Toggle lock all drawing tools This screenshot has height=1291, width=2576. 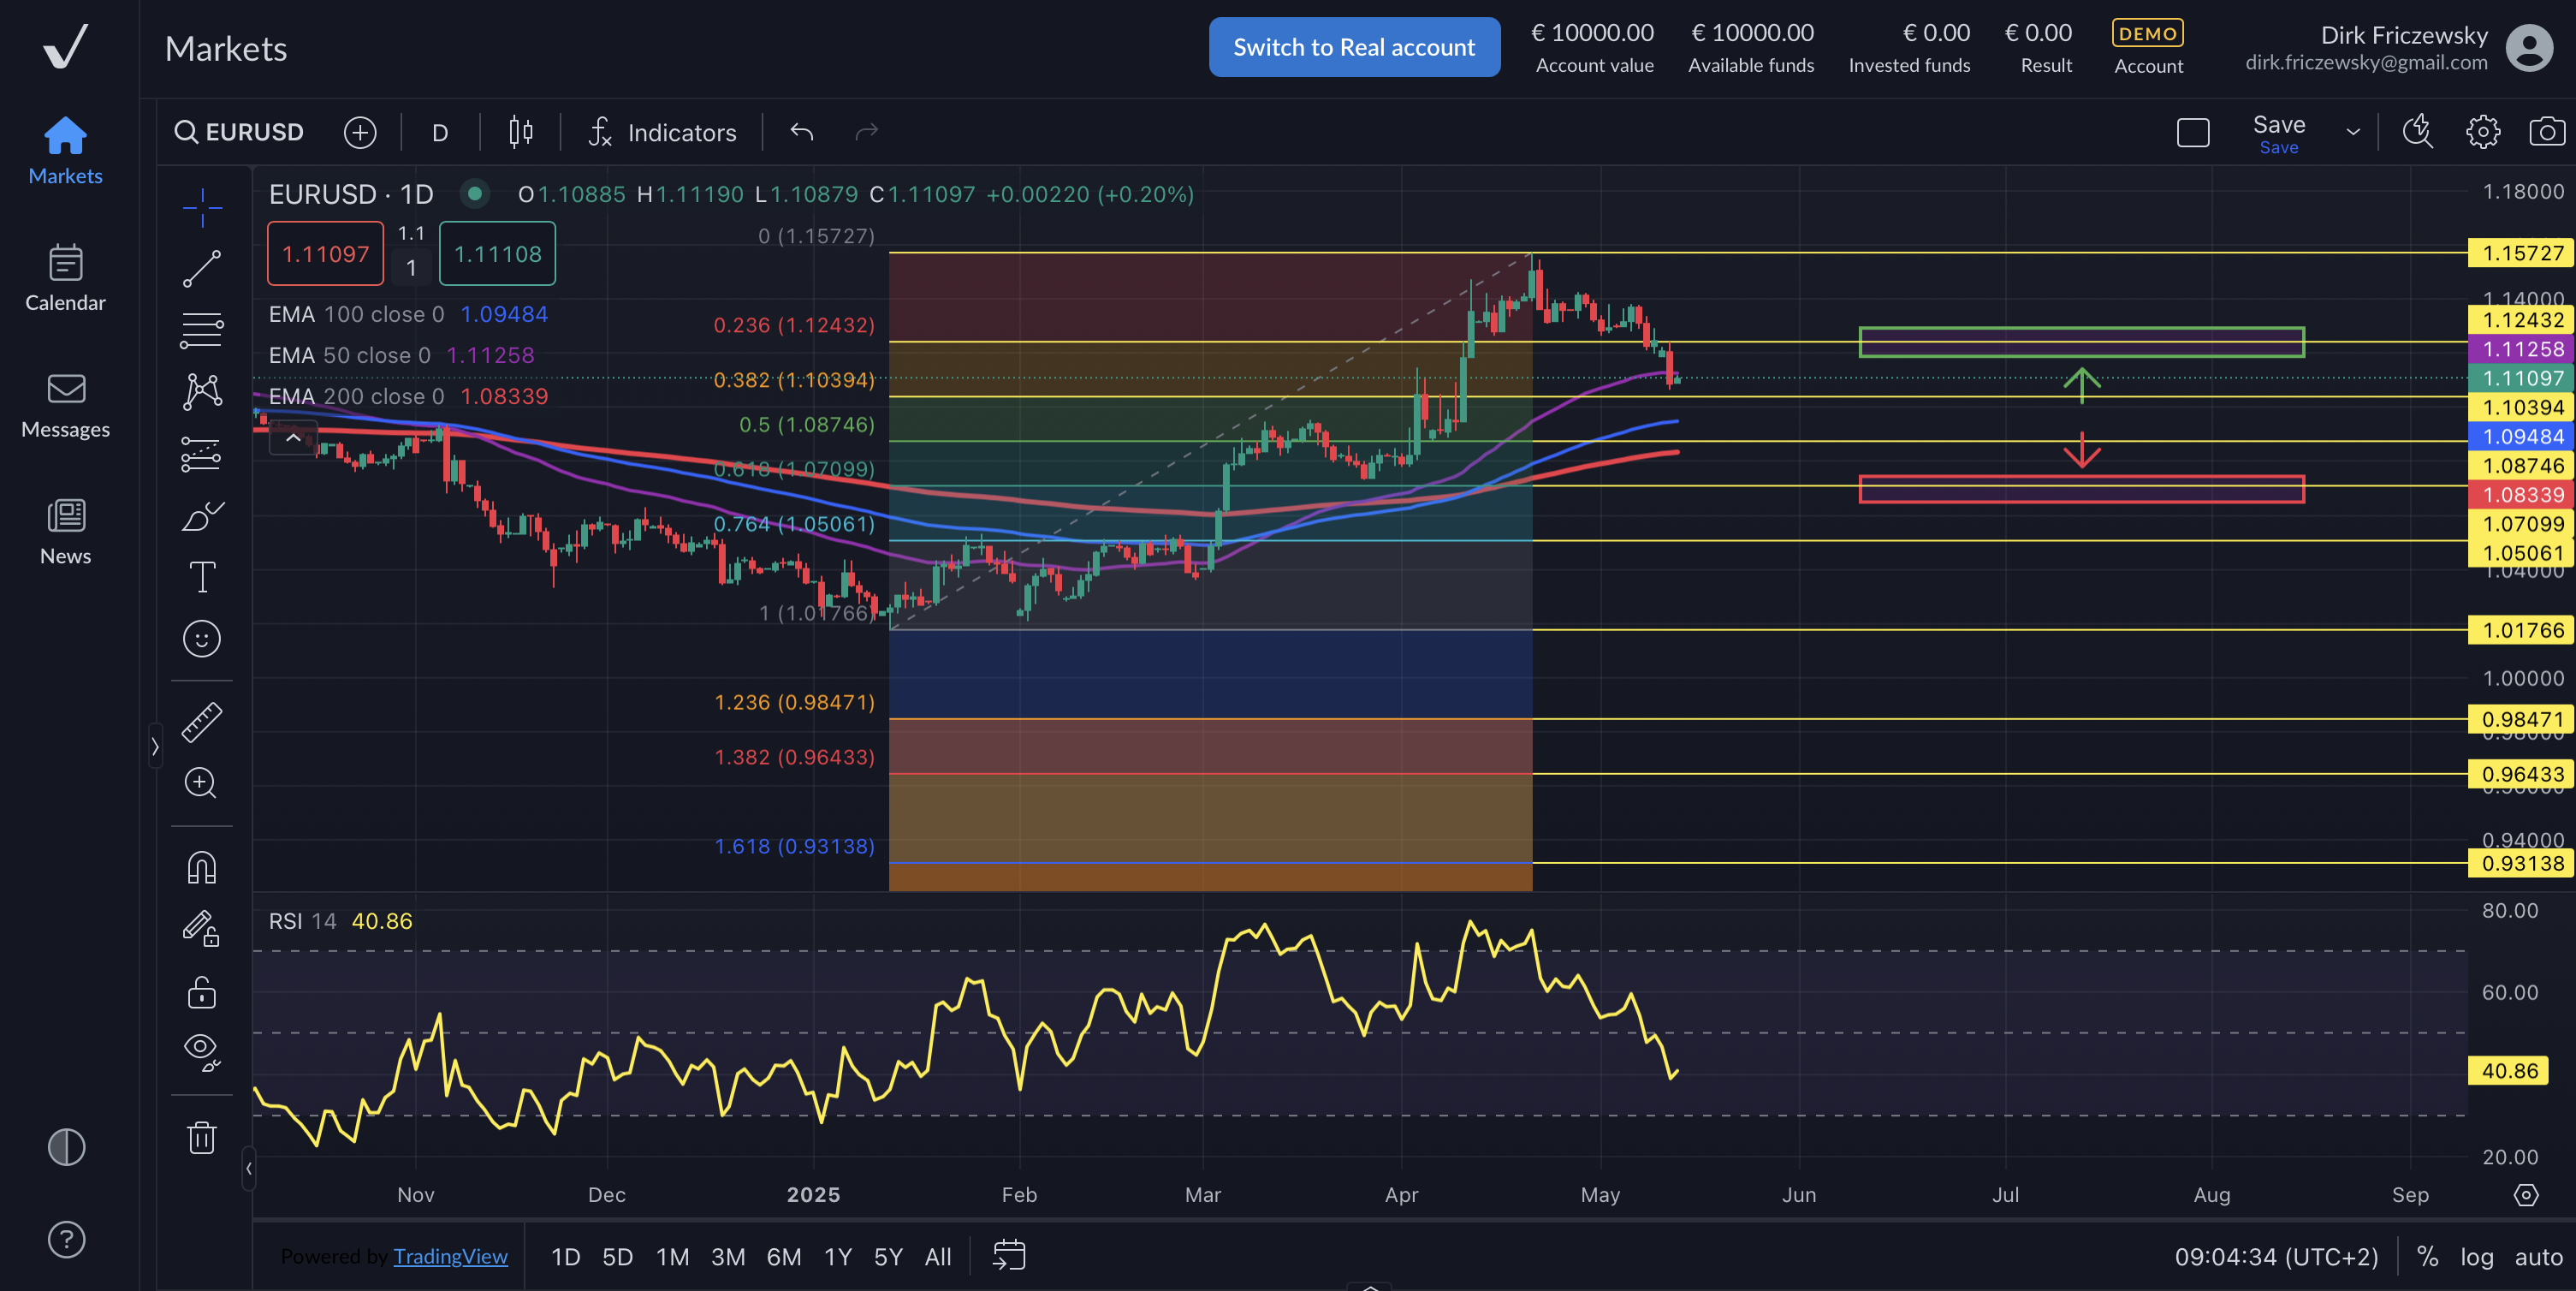(x=201, y=992)
